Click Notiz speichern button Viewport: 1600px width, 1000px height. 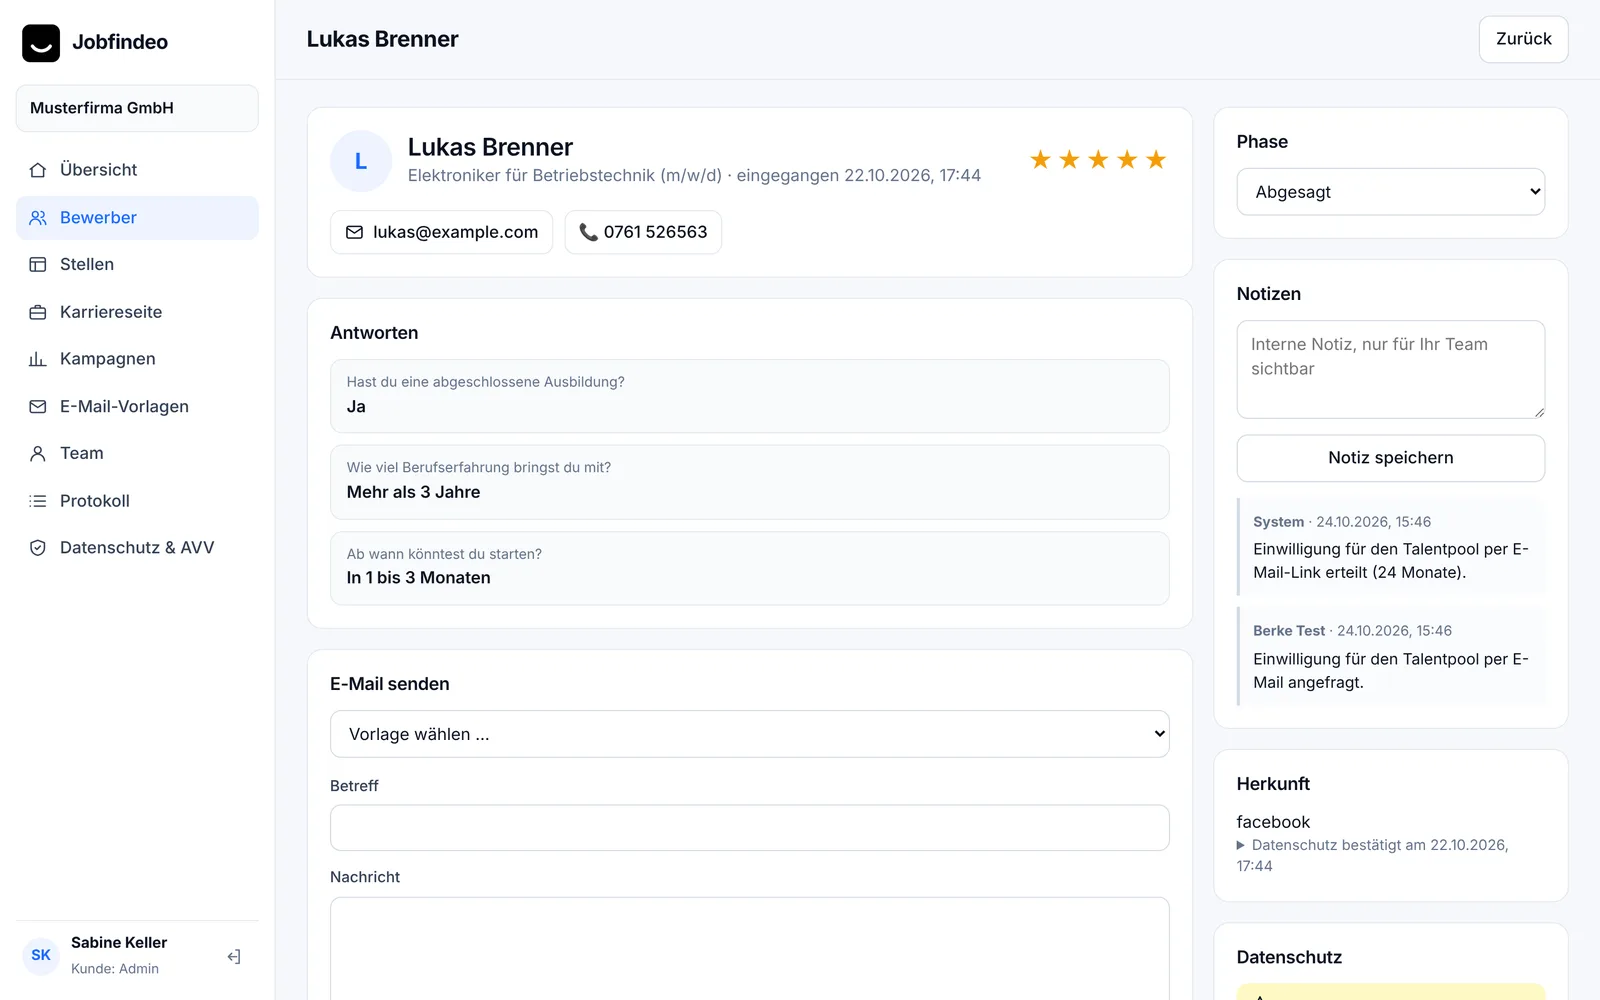(x=1391, y=458)
